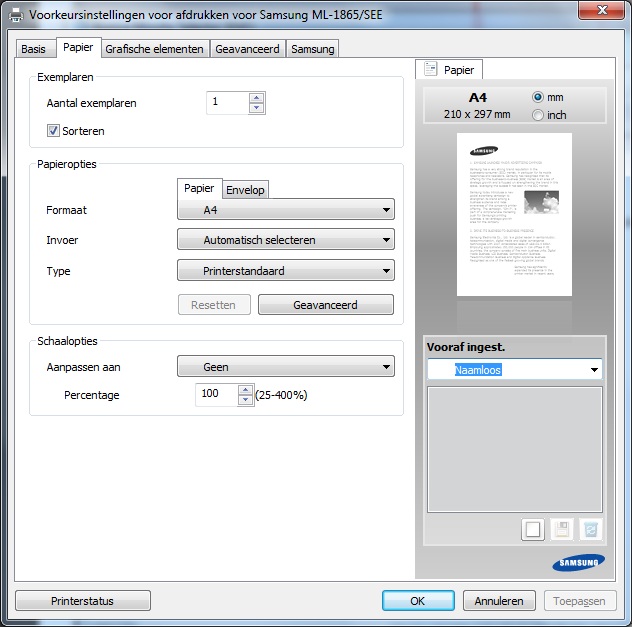This screenshot has width=632, height=627.
Task: Click the new blank preset icon
Action: [x=532, y=530]
